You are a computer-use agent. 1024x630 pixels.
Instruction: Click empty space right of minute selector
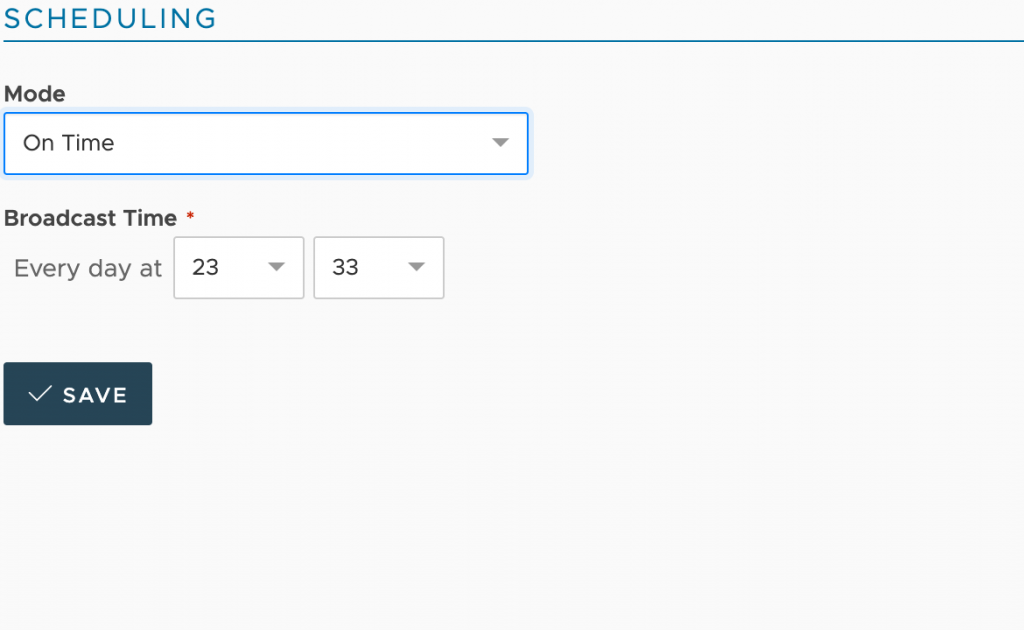718,268
